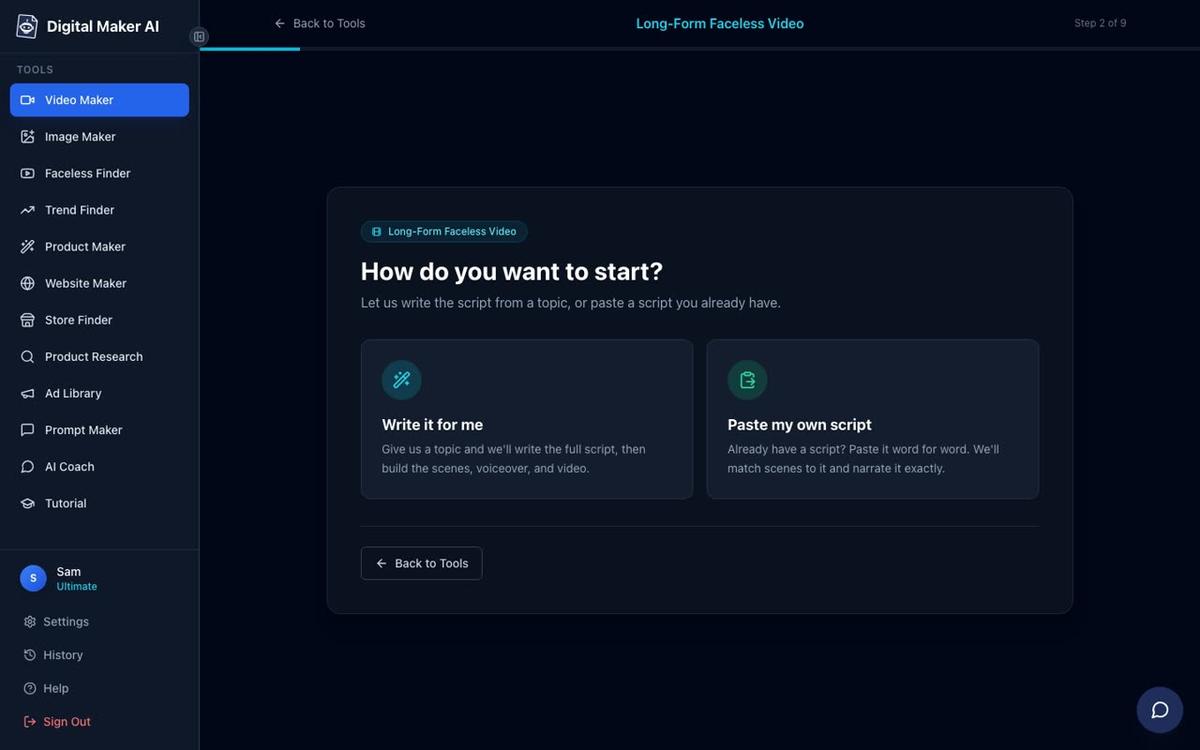Open Faceless Finder from the sidebar

pos(99,173)
